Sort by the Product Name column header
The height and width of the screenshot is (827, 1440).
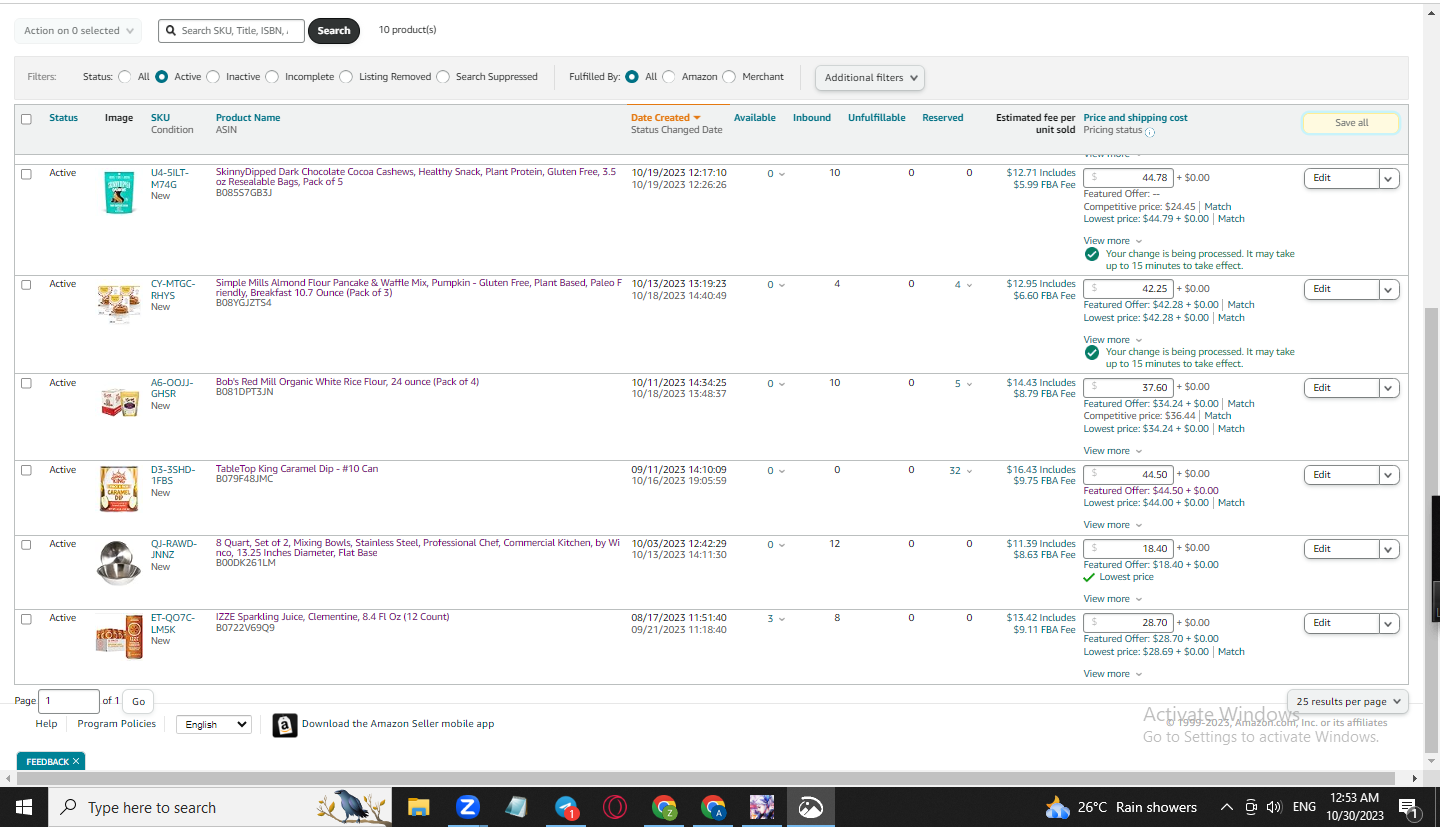tap(248, 118)
